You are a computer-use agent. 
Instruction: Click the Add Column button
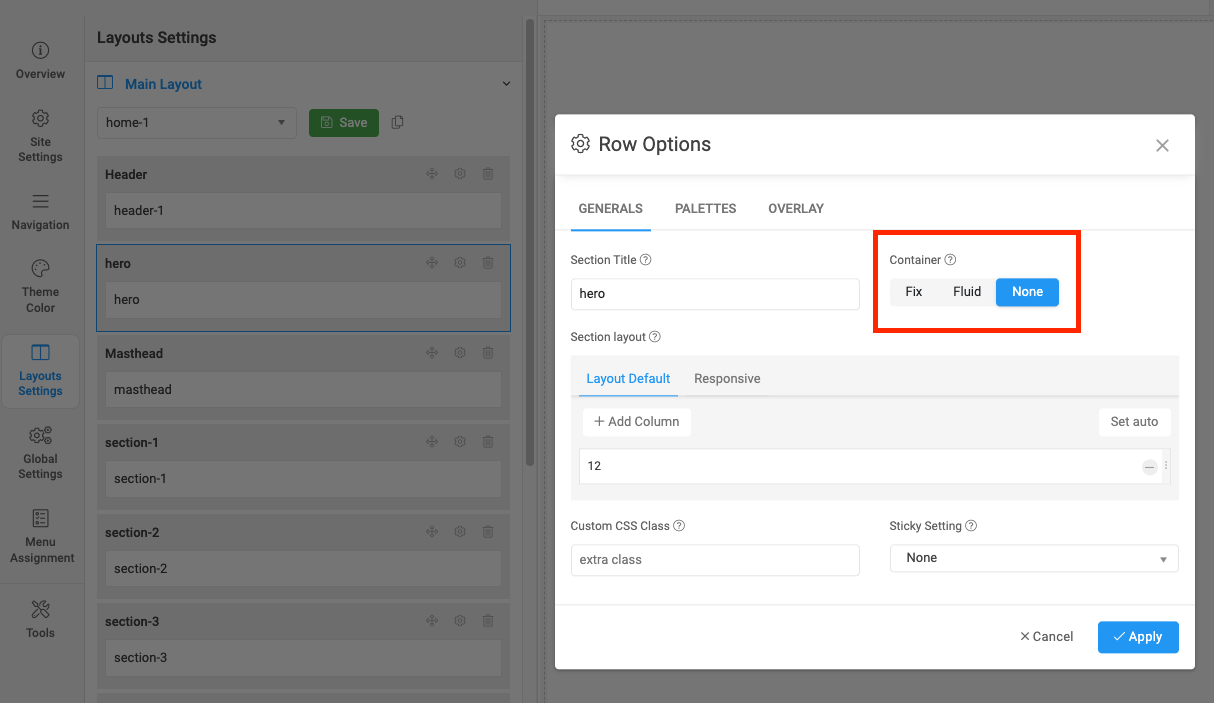click(x=636, y=422)
